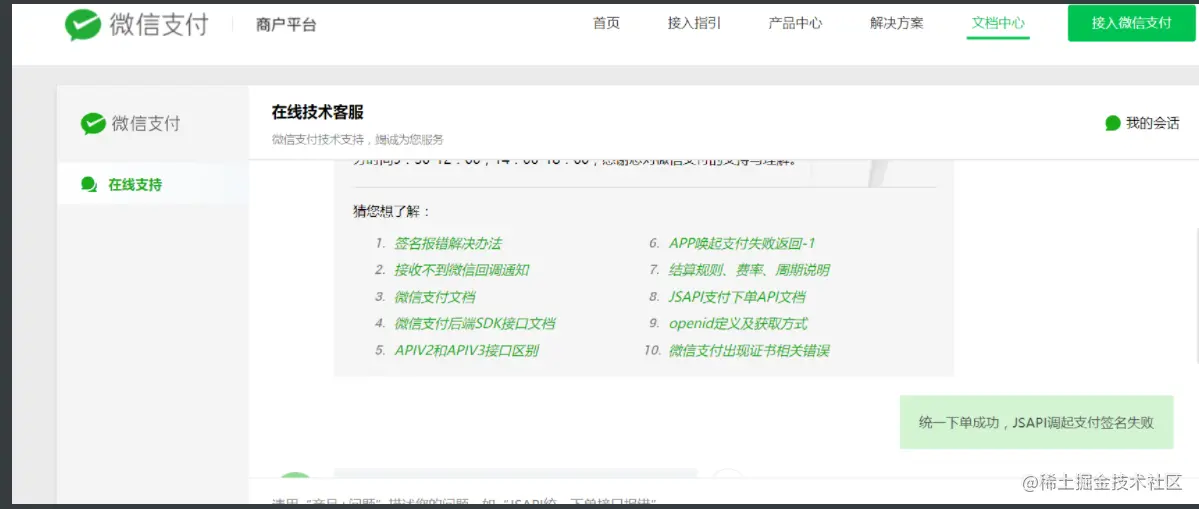Open link APIV2和APIV3接口区别
Viewport: 1199px width, 509px height.
pos(466,350)
